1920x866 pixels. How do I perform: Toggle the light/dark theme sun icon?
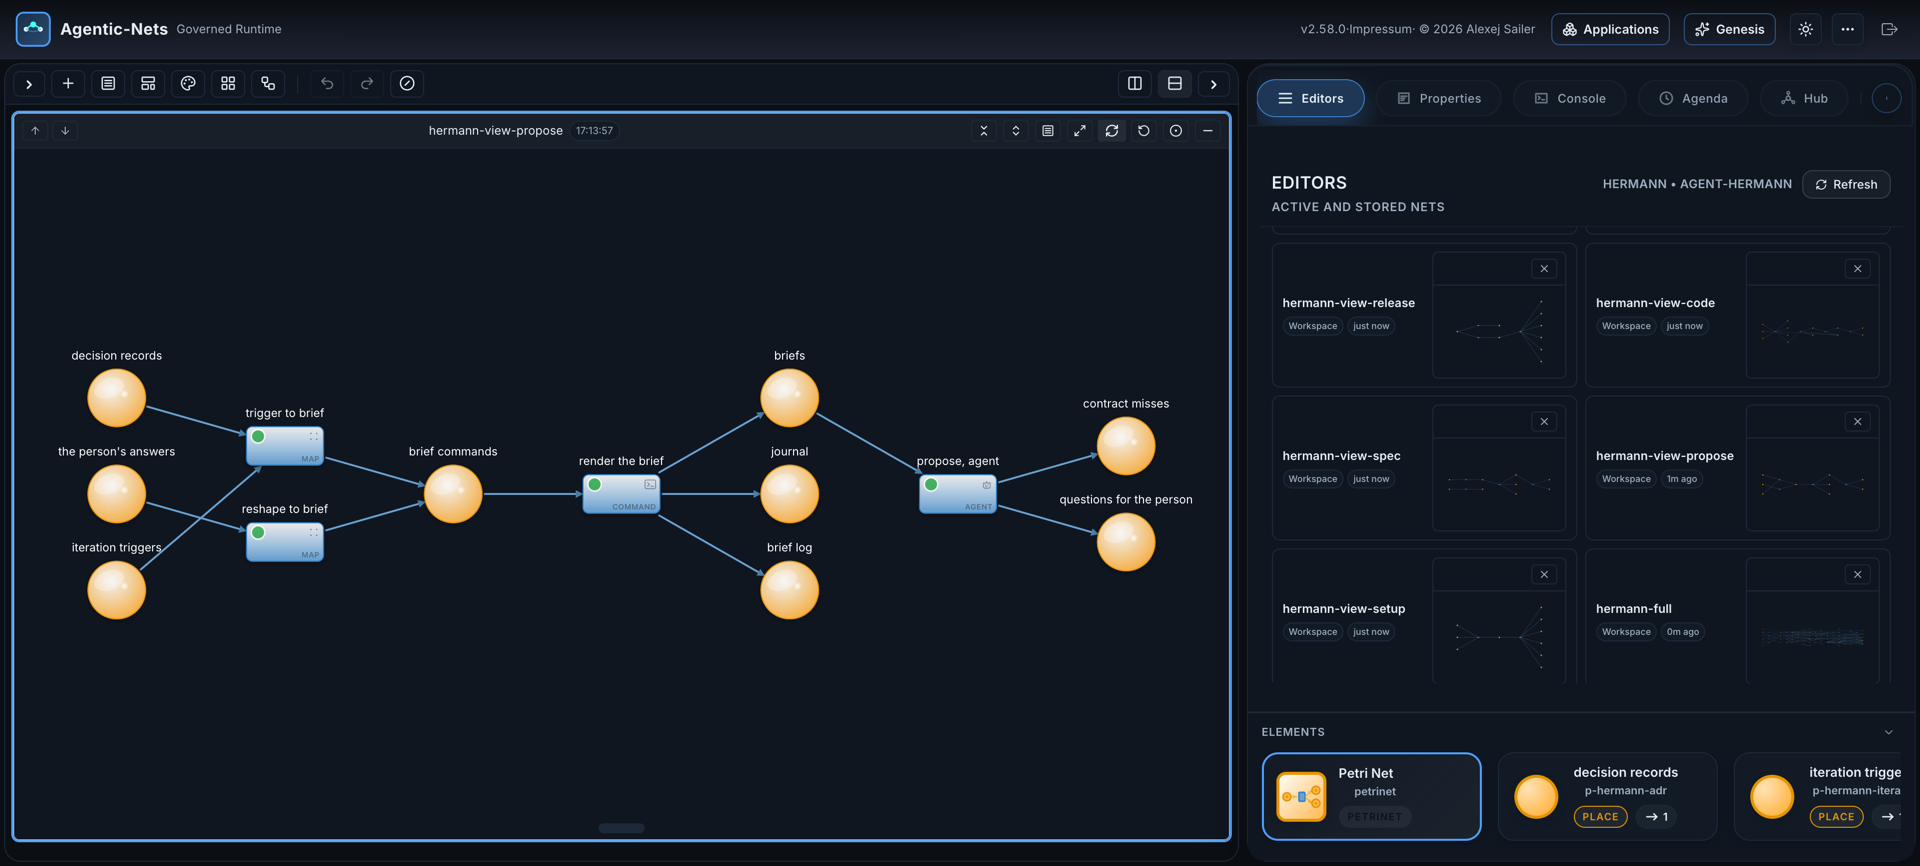1806,29
